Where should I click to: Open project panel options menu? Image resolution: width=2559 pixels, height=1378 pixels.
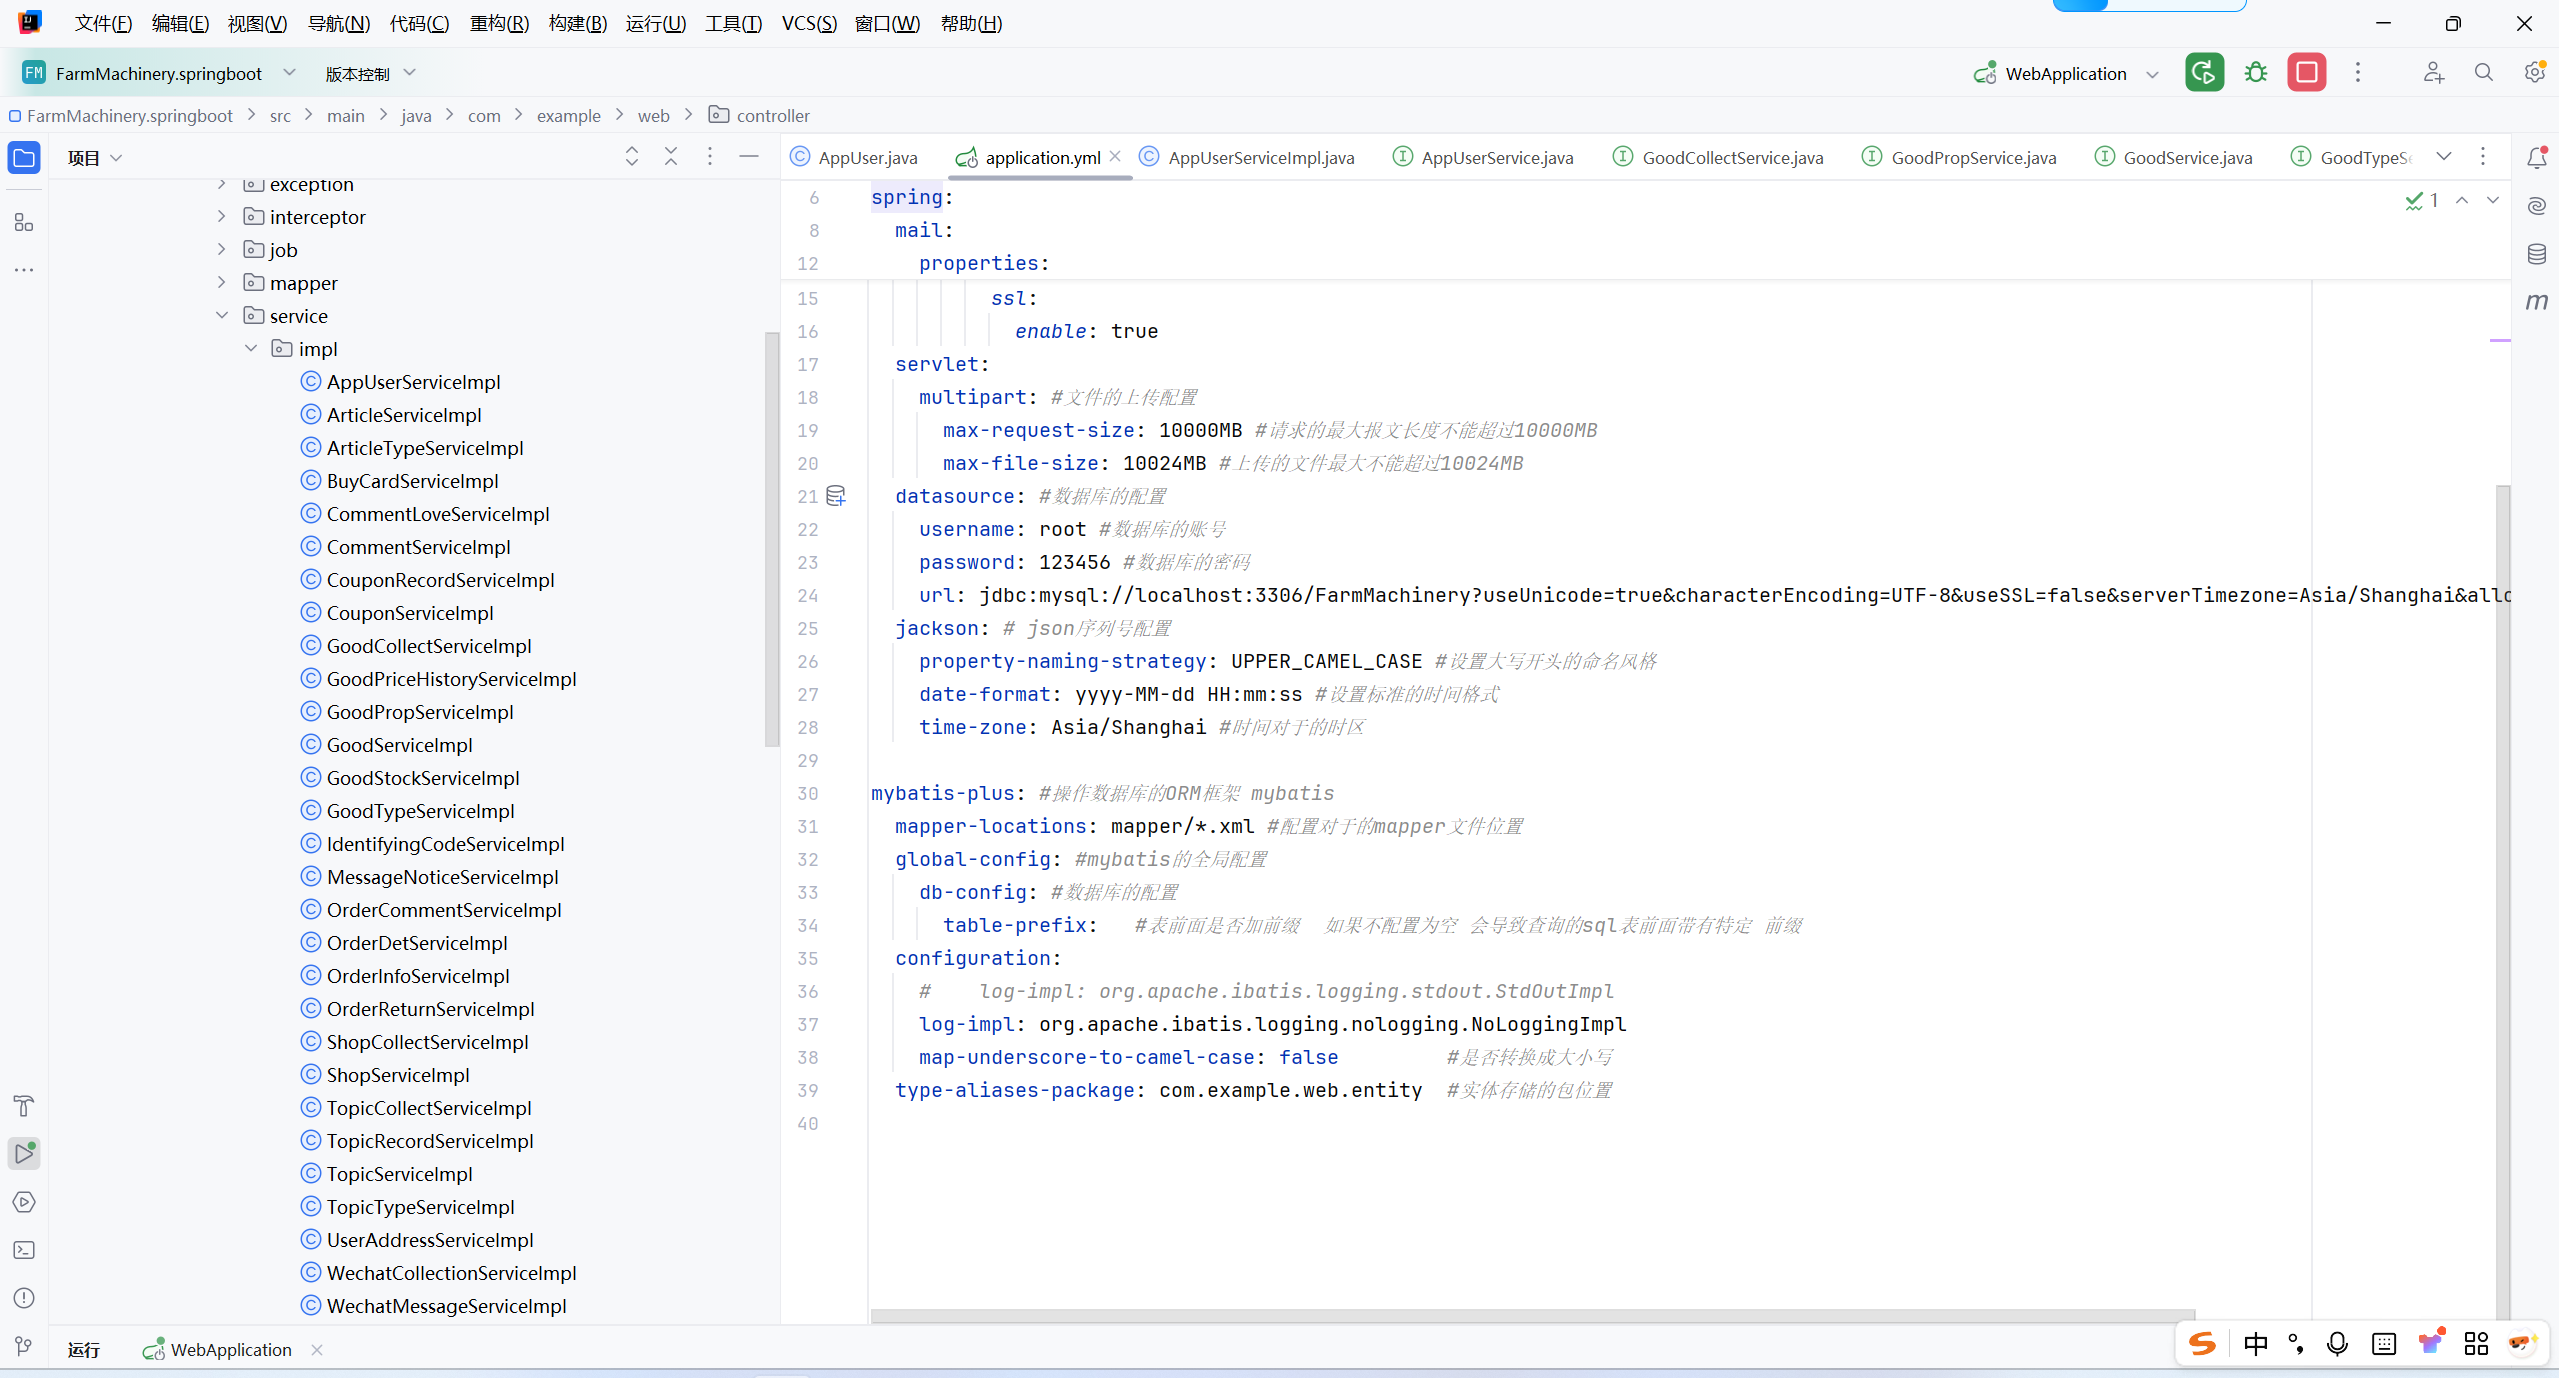710,157
